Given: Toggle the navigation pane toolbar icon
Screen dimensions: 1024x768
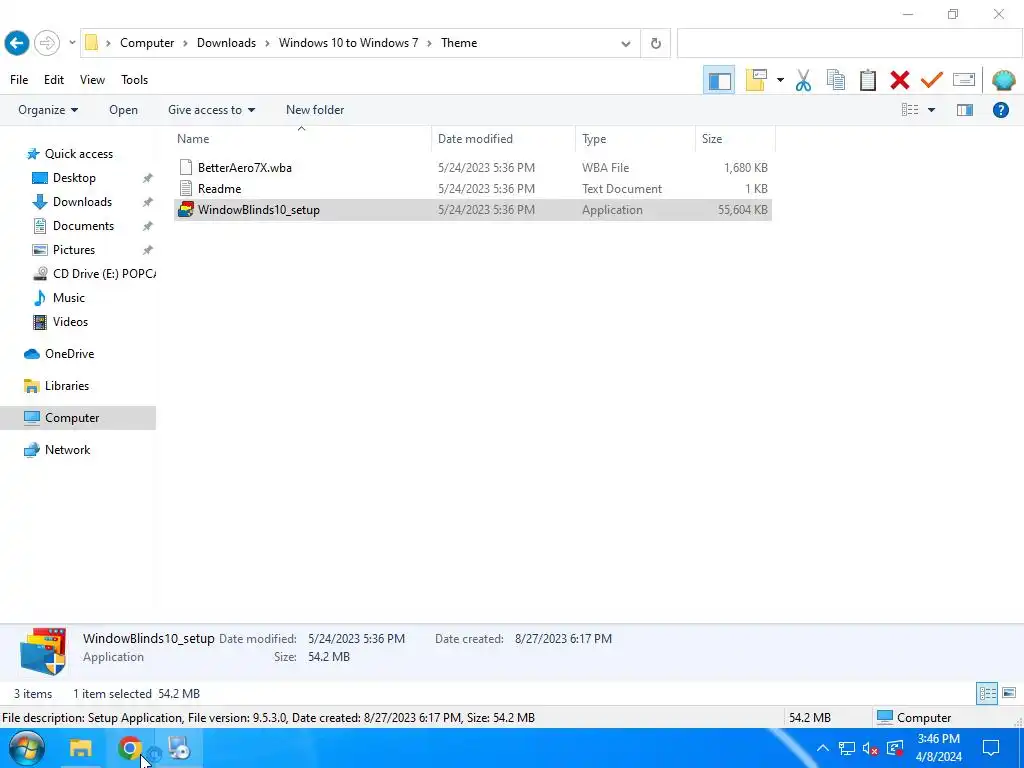Looking at the screenshot, I should [x=719, y=80].
